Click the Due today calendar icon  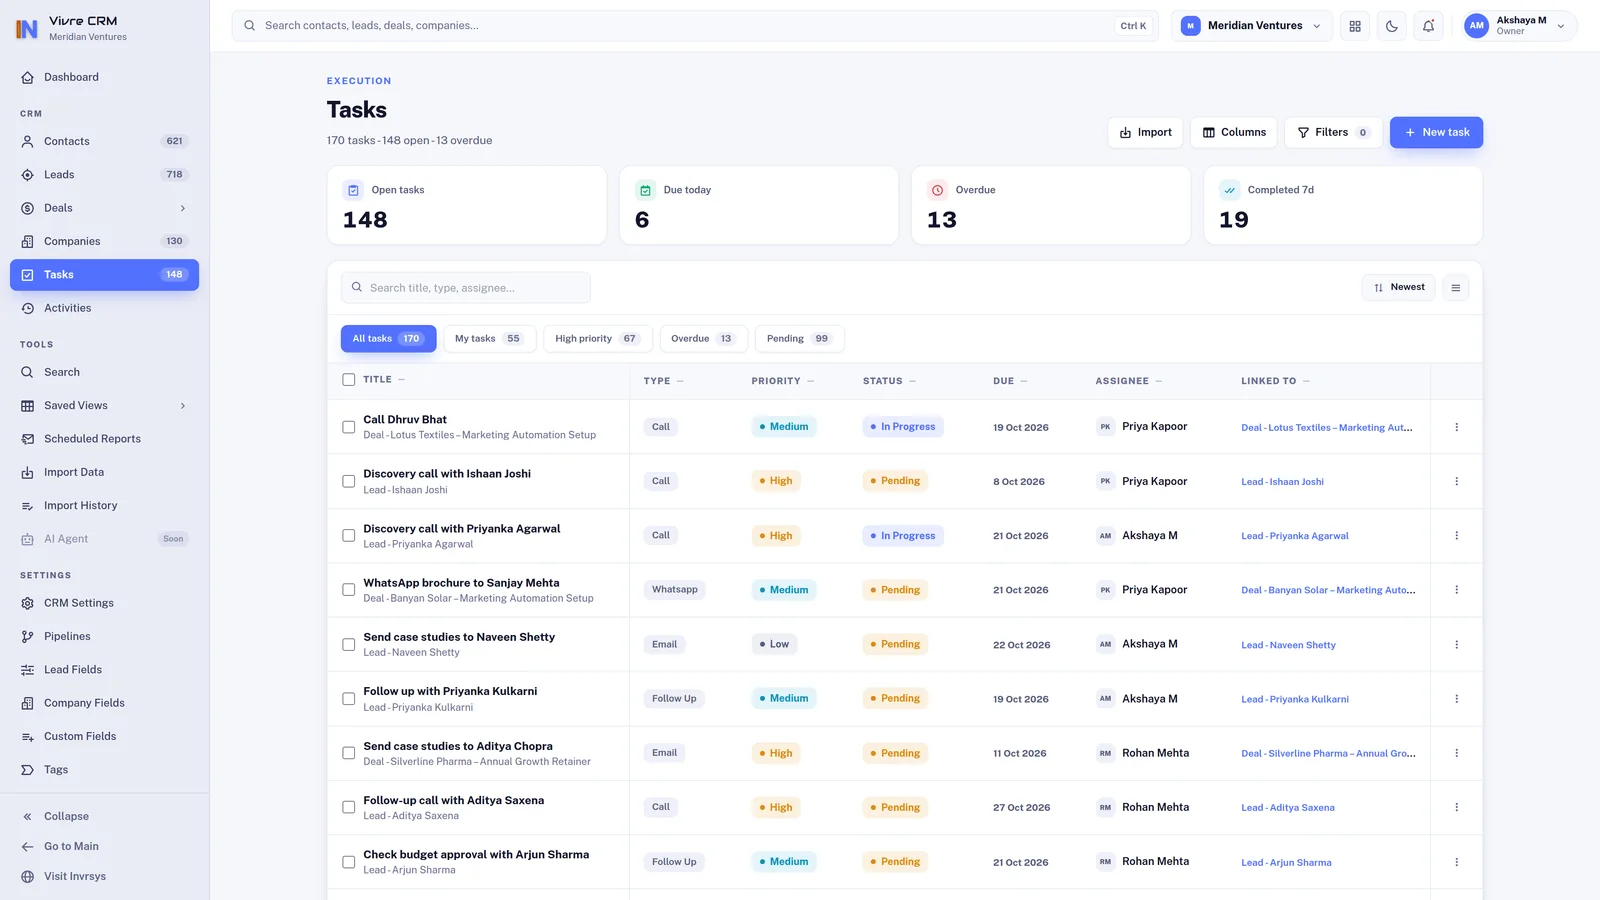645,190
